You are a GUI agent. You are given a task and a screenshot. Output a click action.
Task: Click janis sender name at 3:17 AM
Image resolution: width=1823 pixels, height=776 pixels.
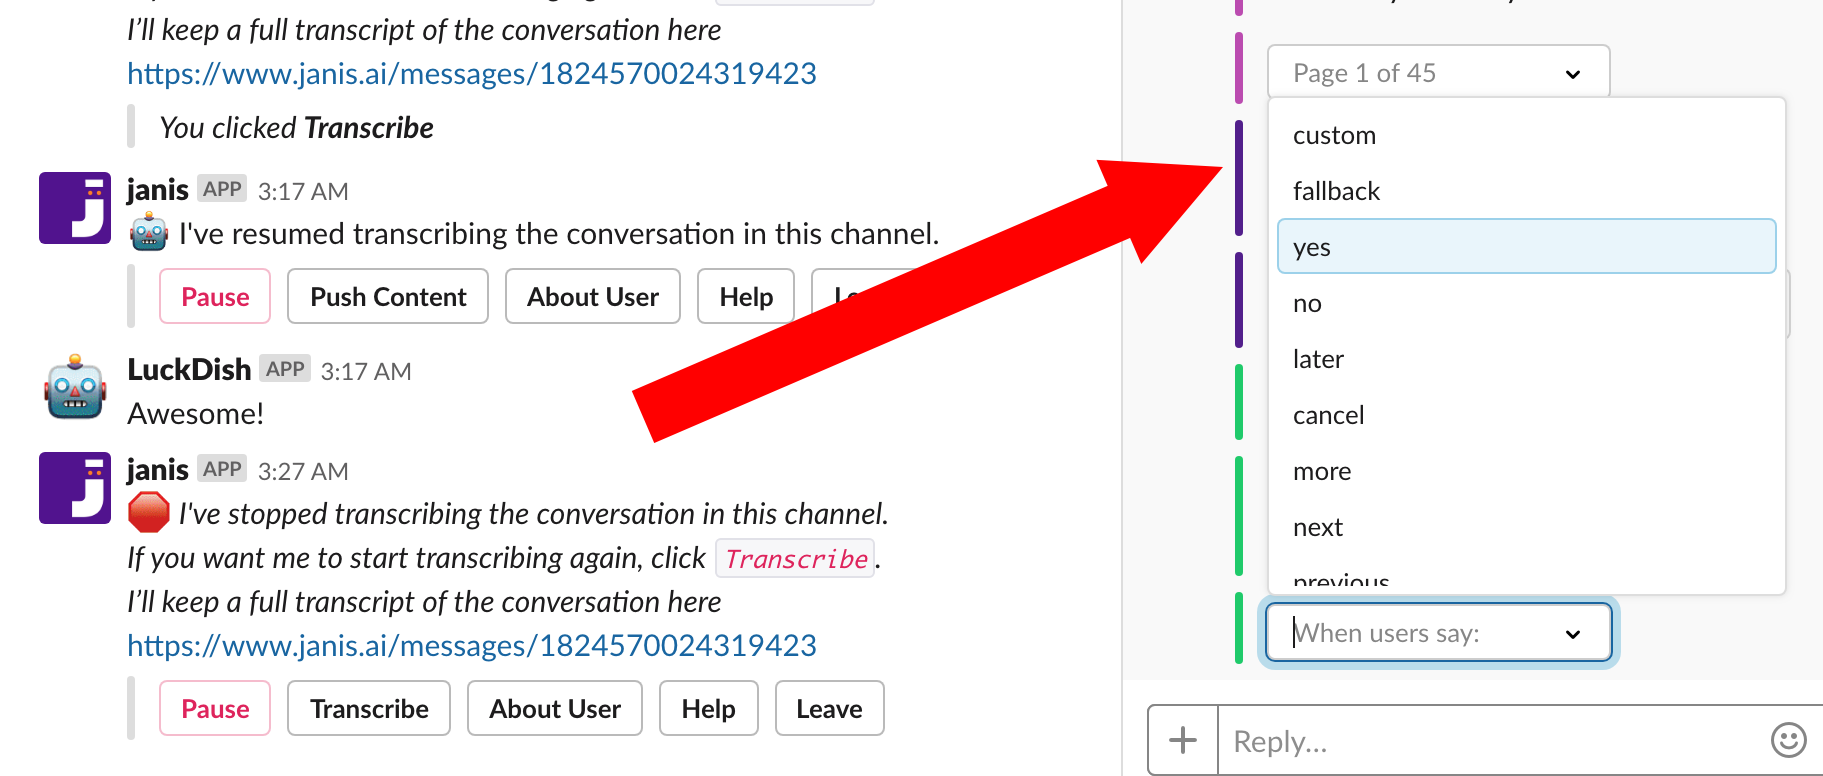pyautogui.click(x=158, y=189)
